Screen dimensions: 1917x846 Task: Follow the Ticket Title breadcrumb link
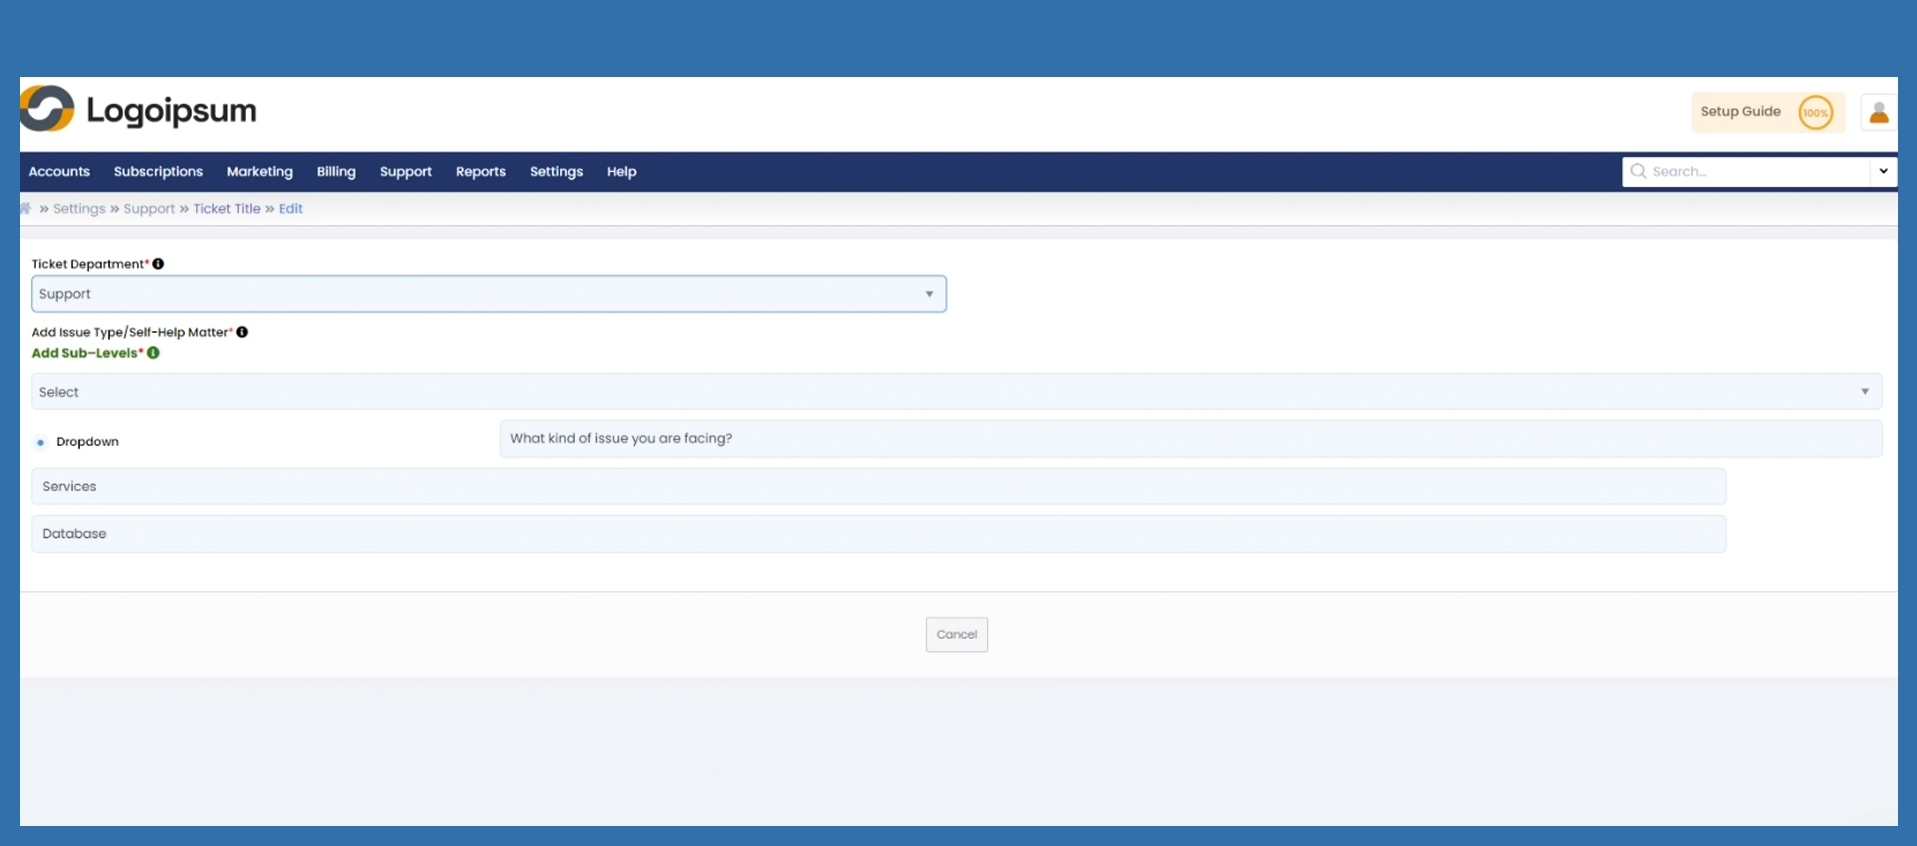click(226, 209)
